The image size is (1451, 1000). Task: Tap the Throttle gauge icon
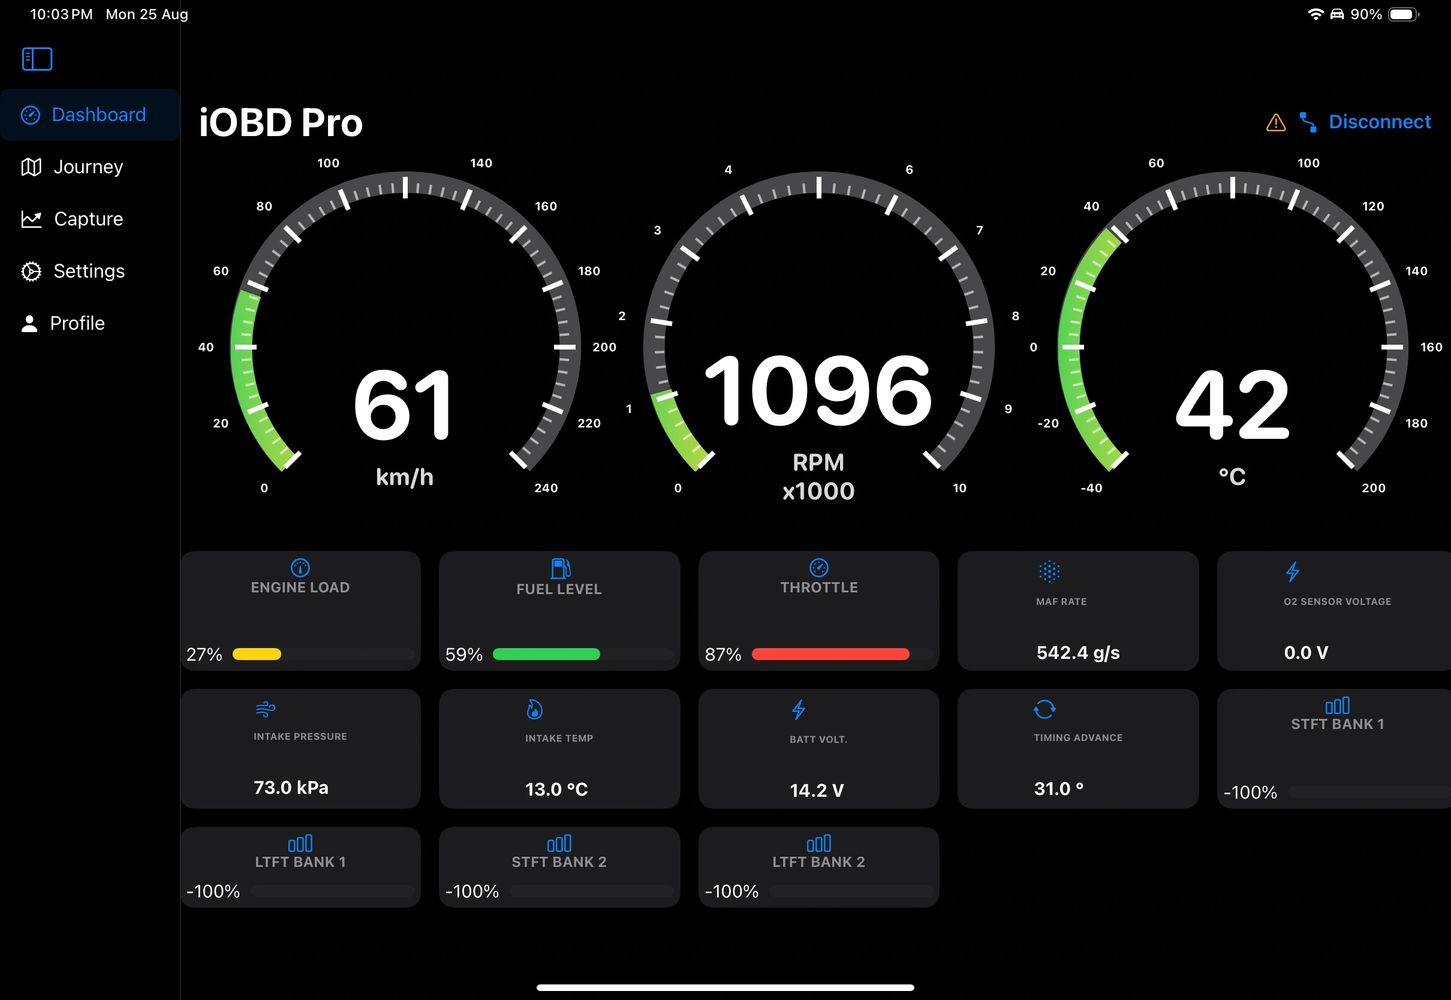818,567
